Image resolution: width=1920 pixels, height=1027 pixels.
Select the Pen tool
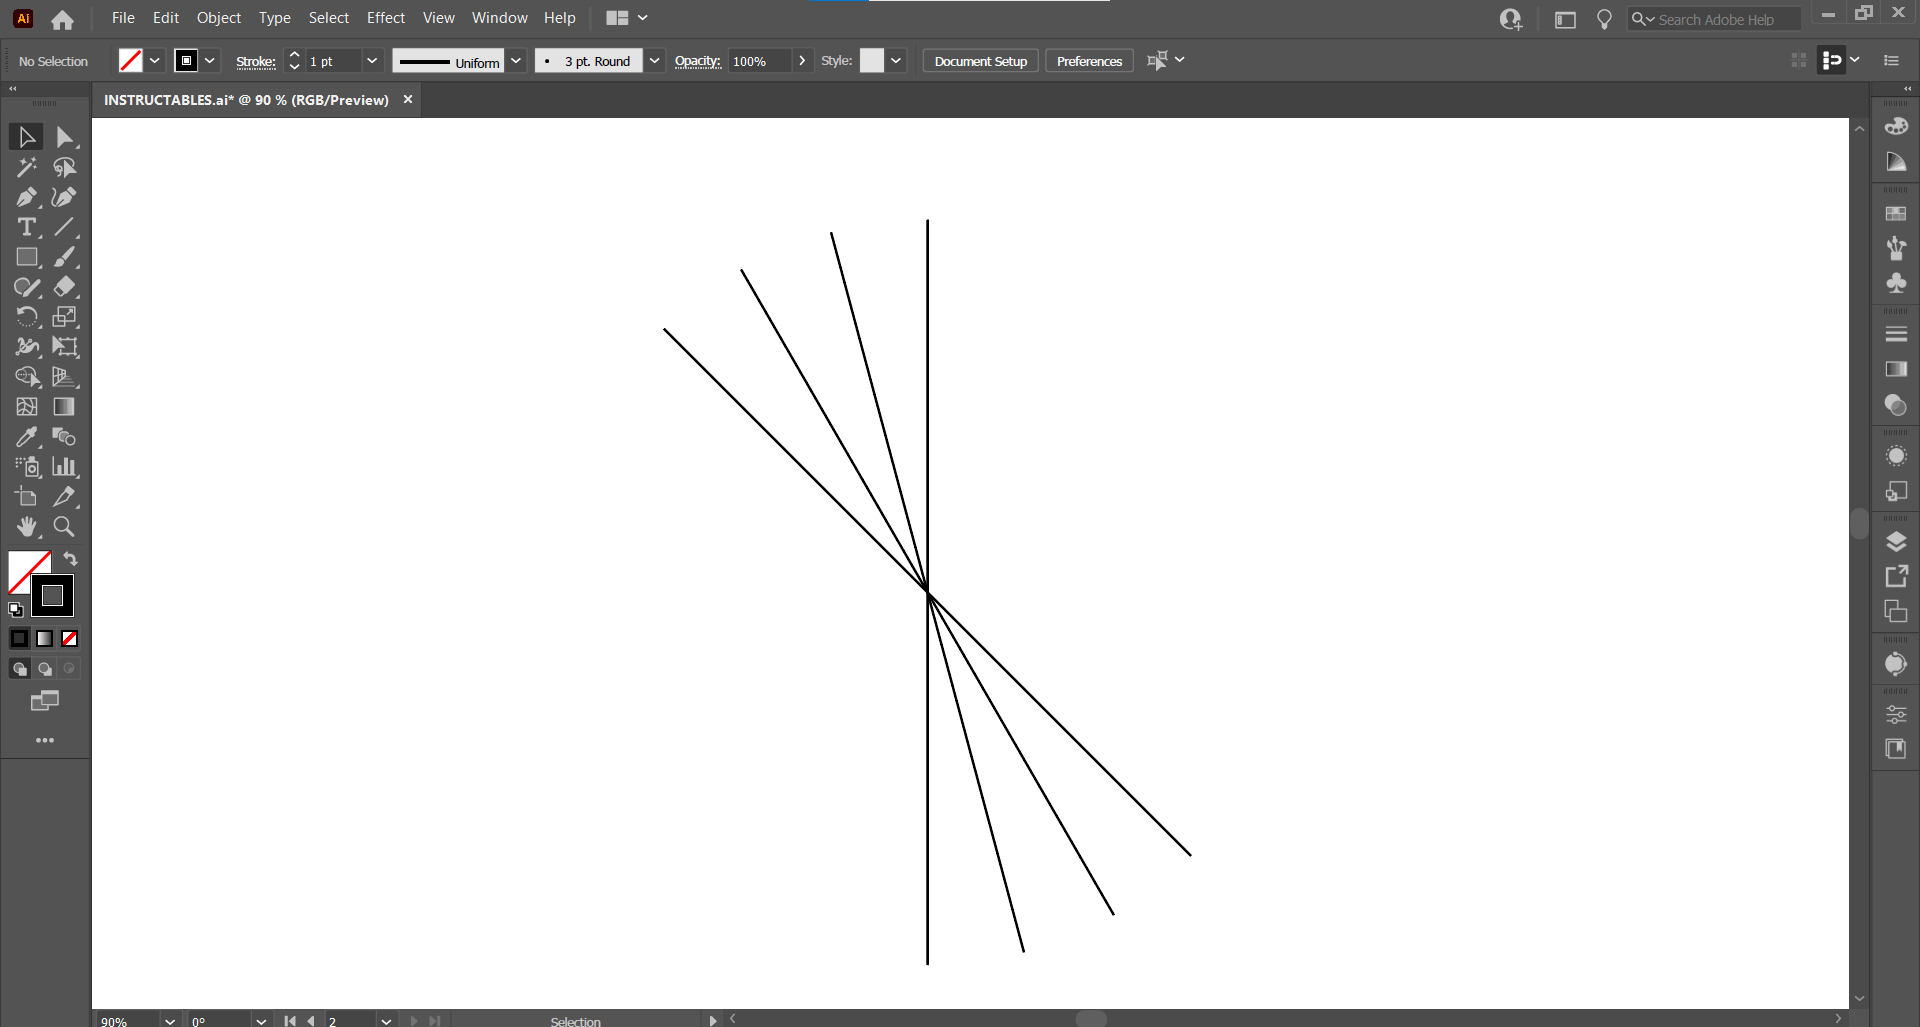tap(26, 197)
